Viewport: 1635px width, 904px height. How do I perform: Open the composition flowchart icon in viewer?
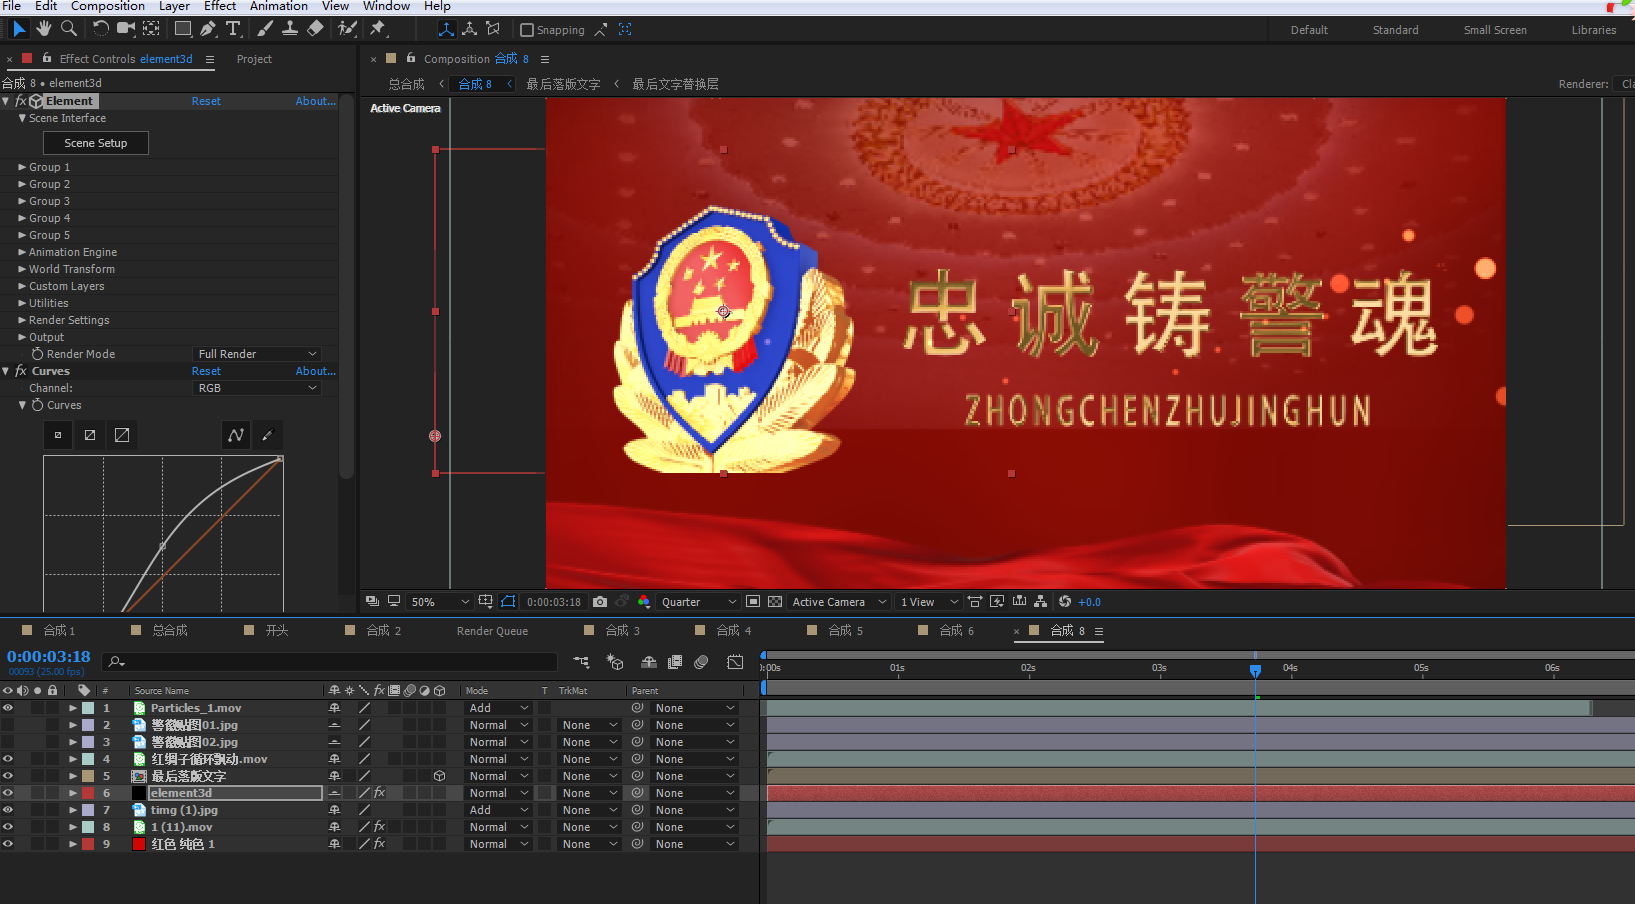click(x=1040, y=602)
